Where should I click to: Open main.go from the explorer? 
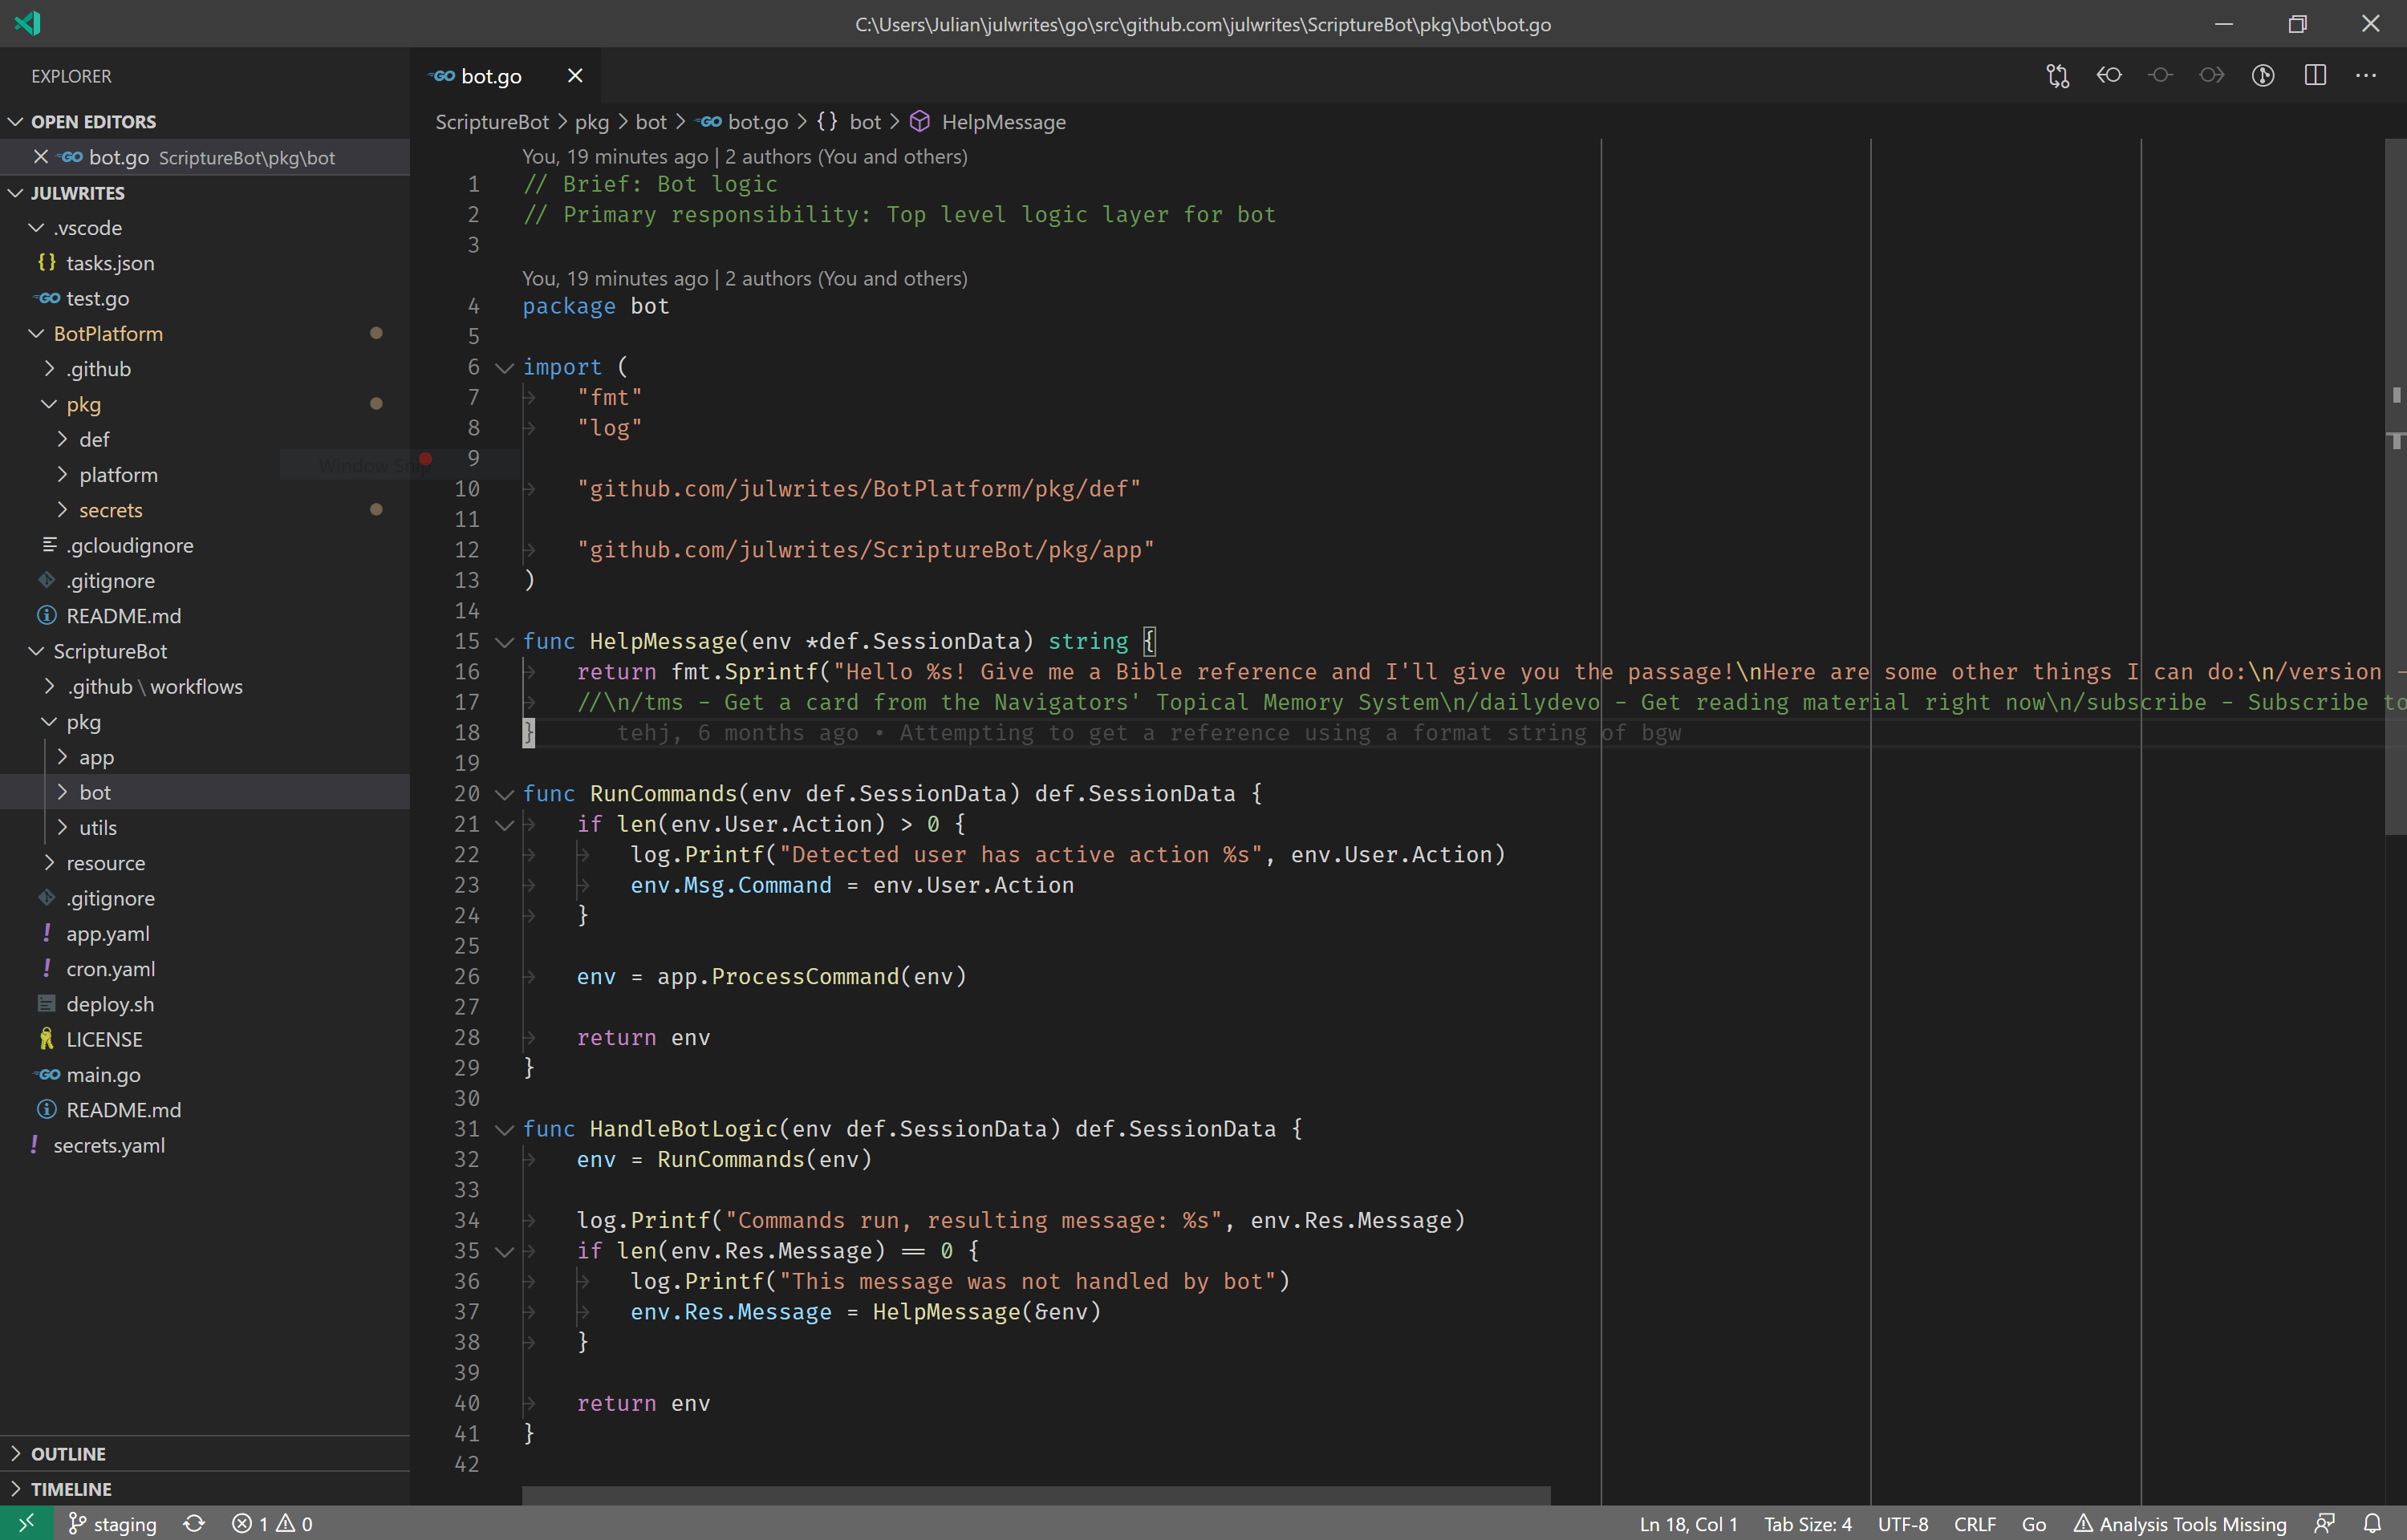coord(103,1075)
